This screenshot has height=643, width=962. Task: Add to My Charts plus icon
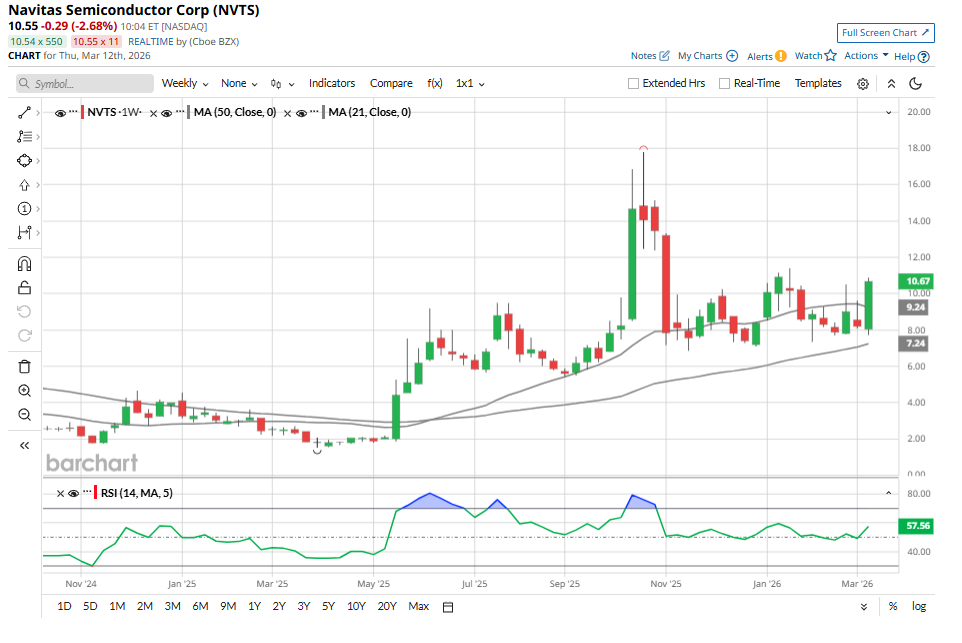tap(732, 56)
